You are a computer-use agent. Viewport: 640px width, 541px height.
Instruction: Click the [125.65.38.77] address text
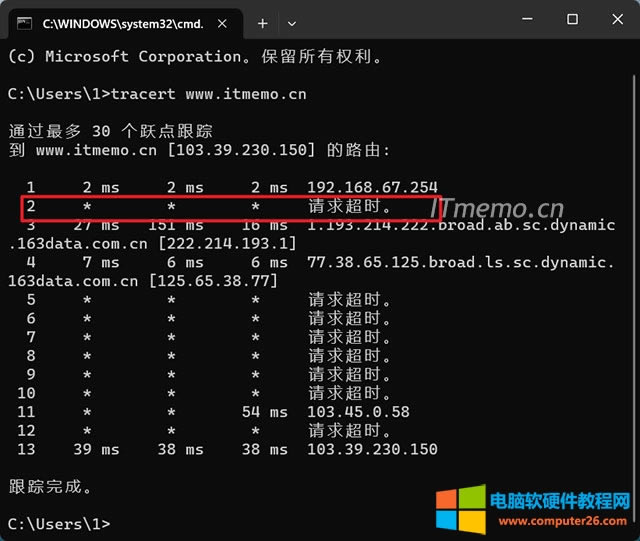(211, 281)
